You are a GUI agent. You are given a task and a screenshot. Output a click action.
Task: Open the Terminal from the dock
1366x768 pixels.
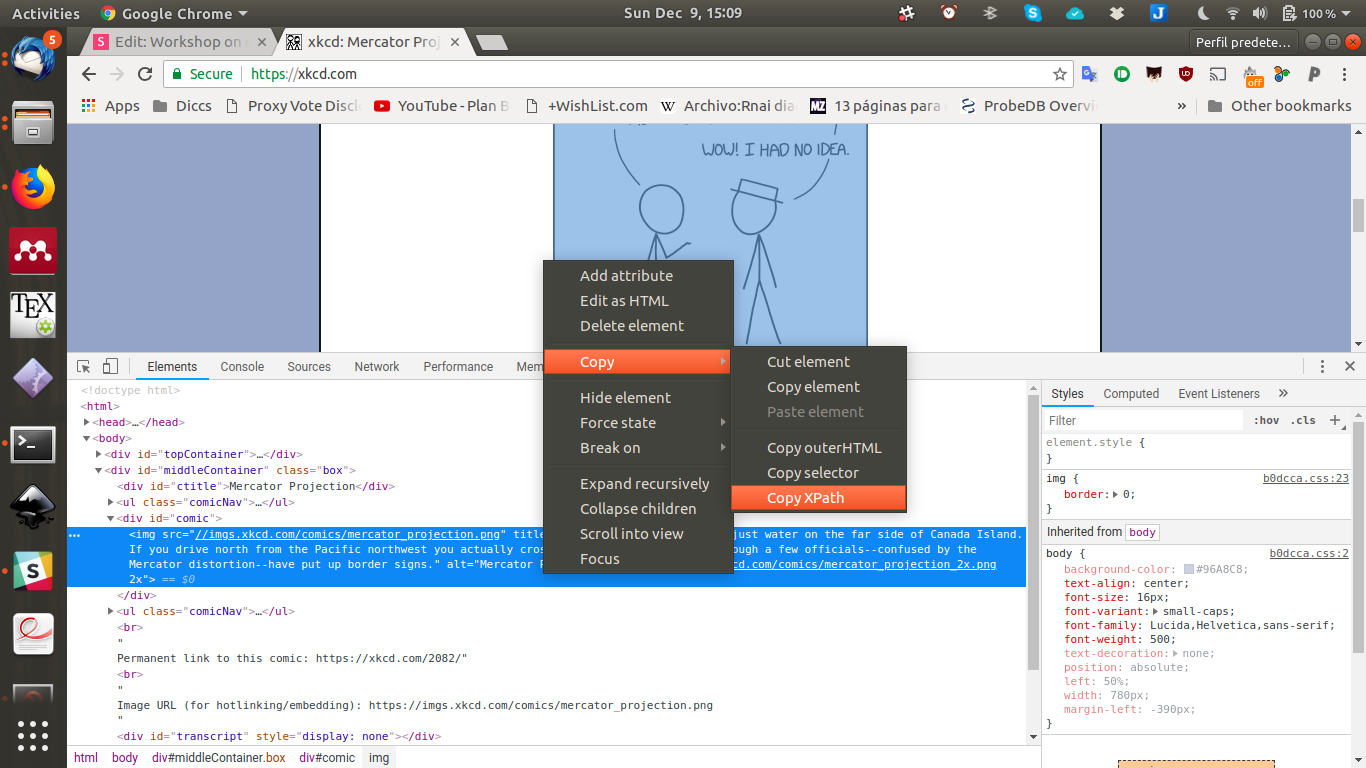click(x=33, y=445)
